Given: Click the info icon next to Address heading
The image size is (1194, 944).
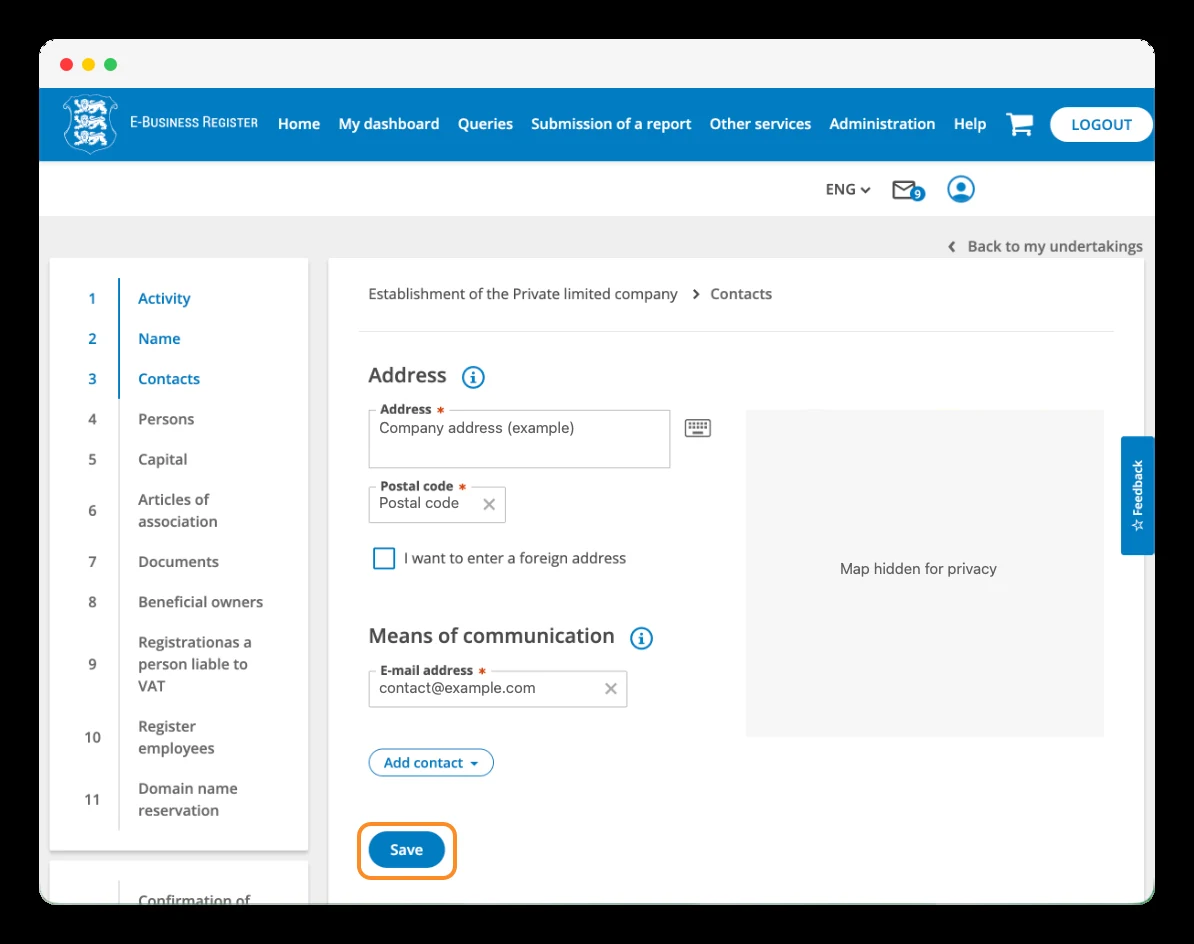Looking at the screenshot, I should click(473, 377).
